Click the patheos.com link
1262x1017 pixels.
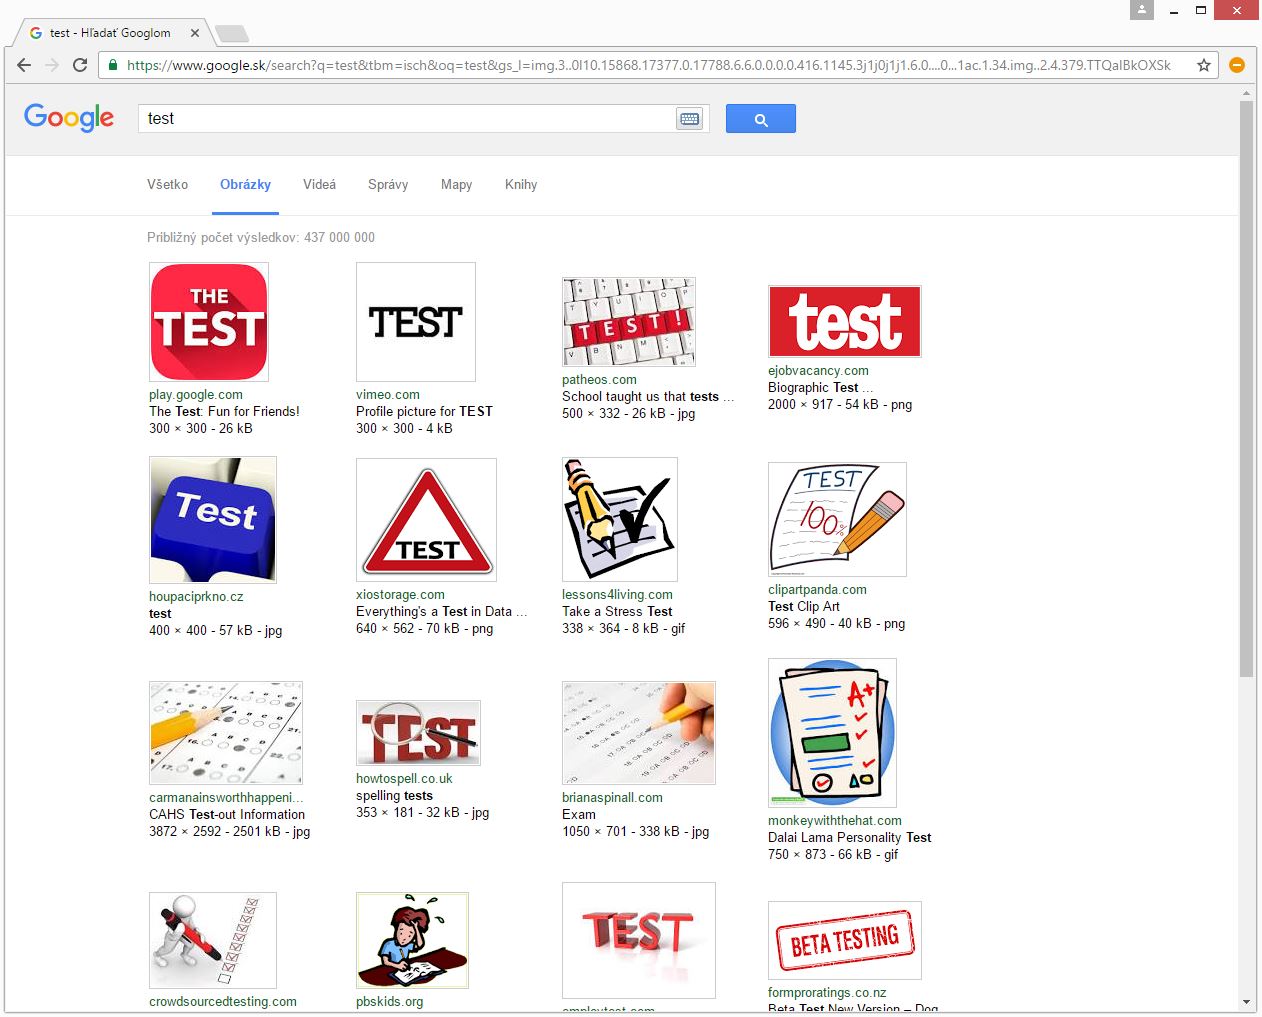tap(599, 380)
